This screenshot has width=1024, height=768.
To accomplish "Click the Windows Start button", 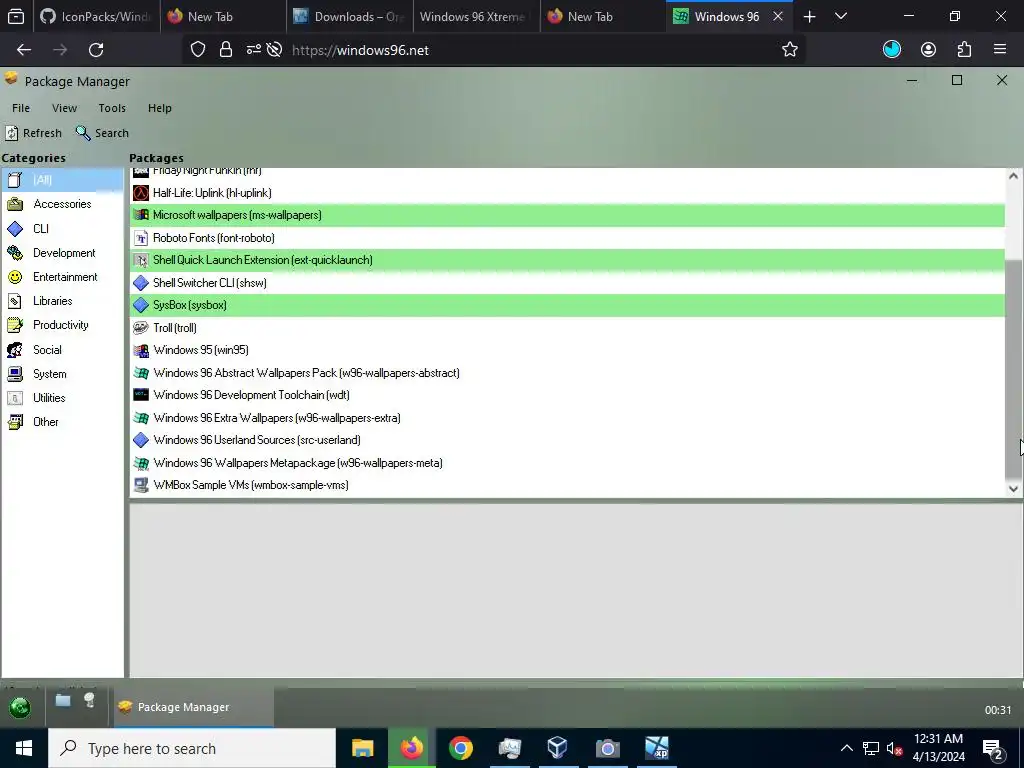I will [24, 748].
